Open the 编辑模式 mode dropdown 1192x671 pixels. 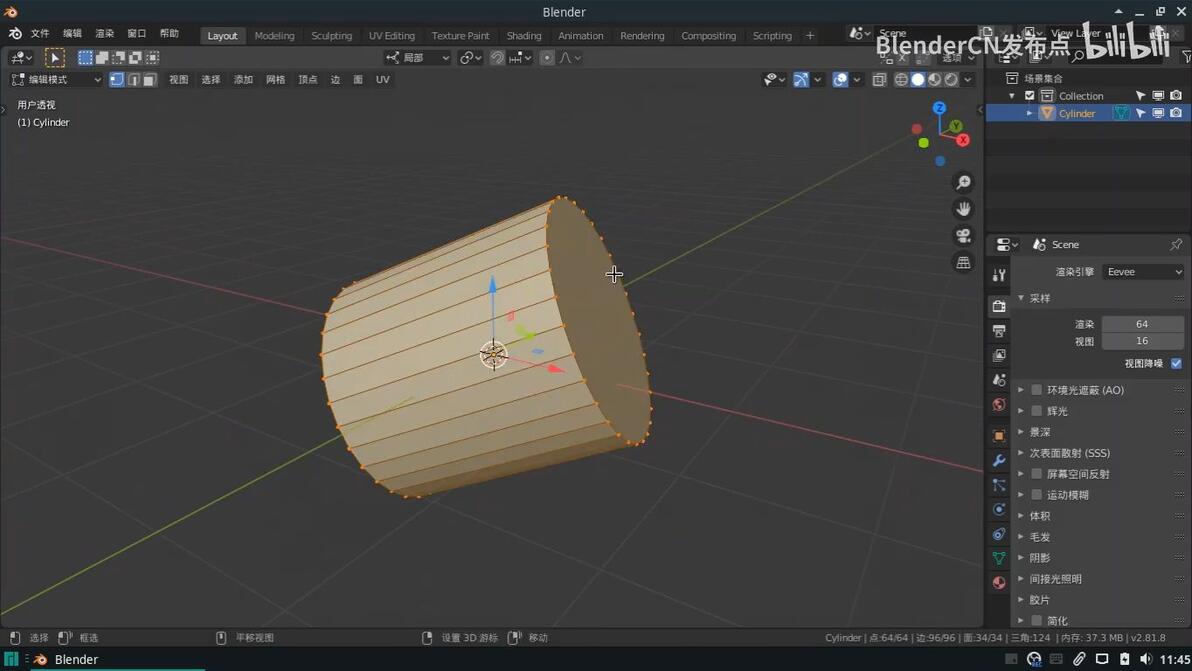click(x=56, y=80)
